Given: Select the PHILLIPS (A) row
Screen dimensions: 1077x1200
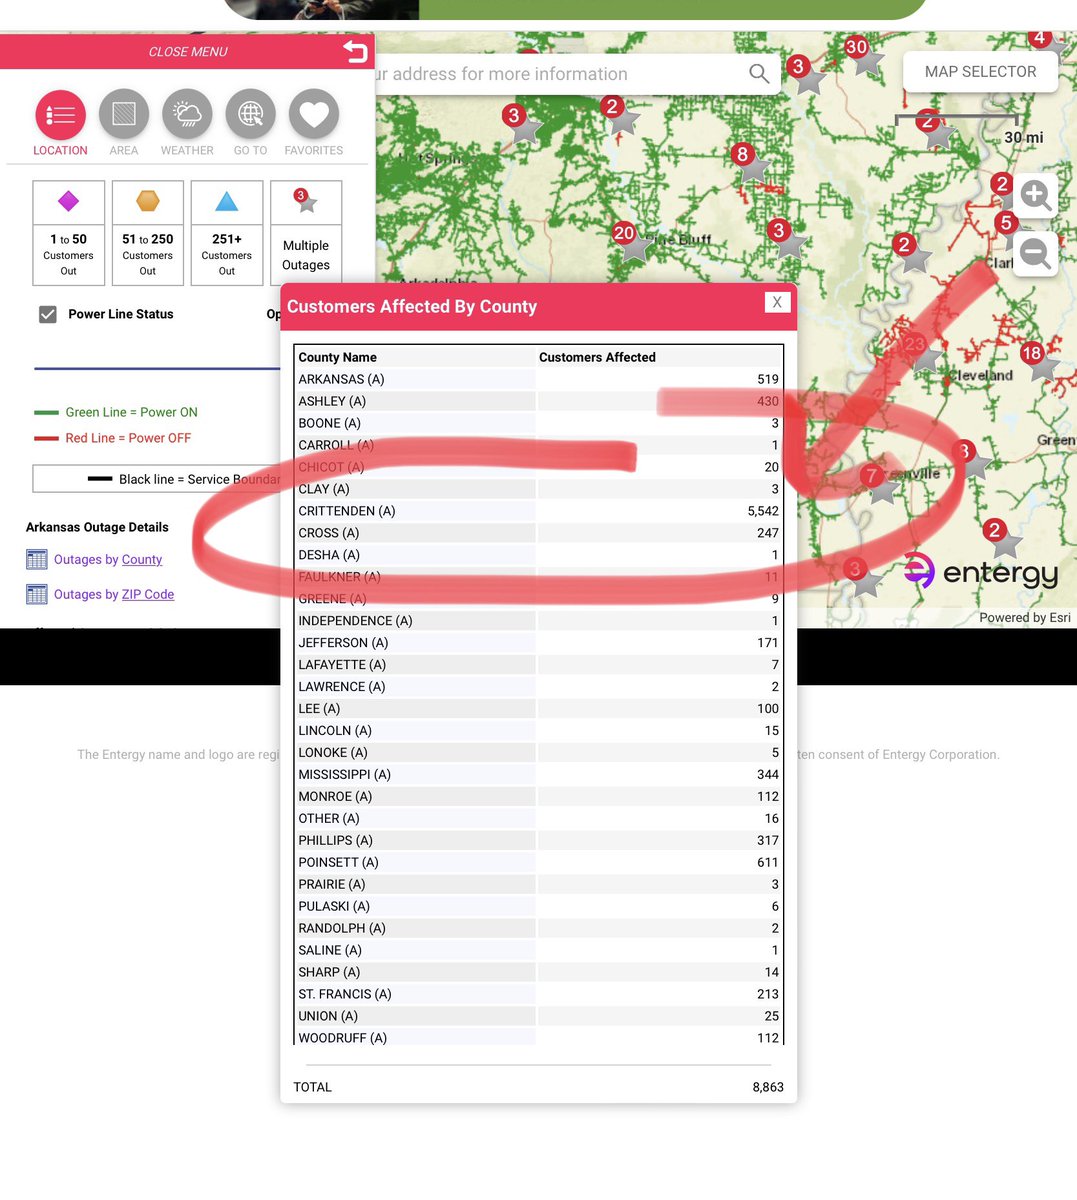Looking at the screenshot, I should point(539,840).
